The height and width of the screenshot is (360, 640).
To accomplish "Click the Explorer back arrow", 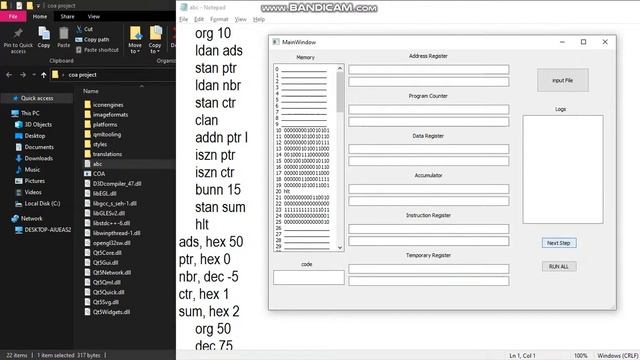I will [x=9, y=75].
